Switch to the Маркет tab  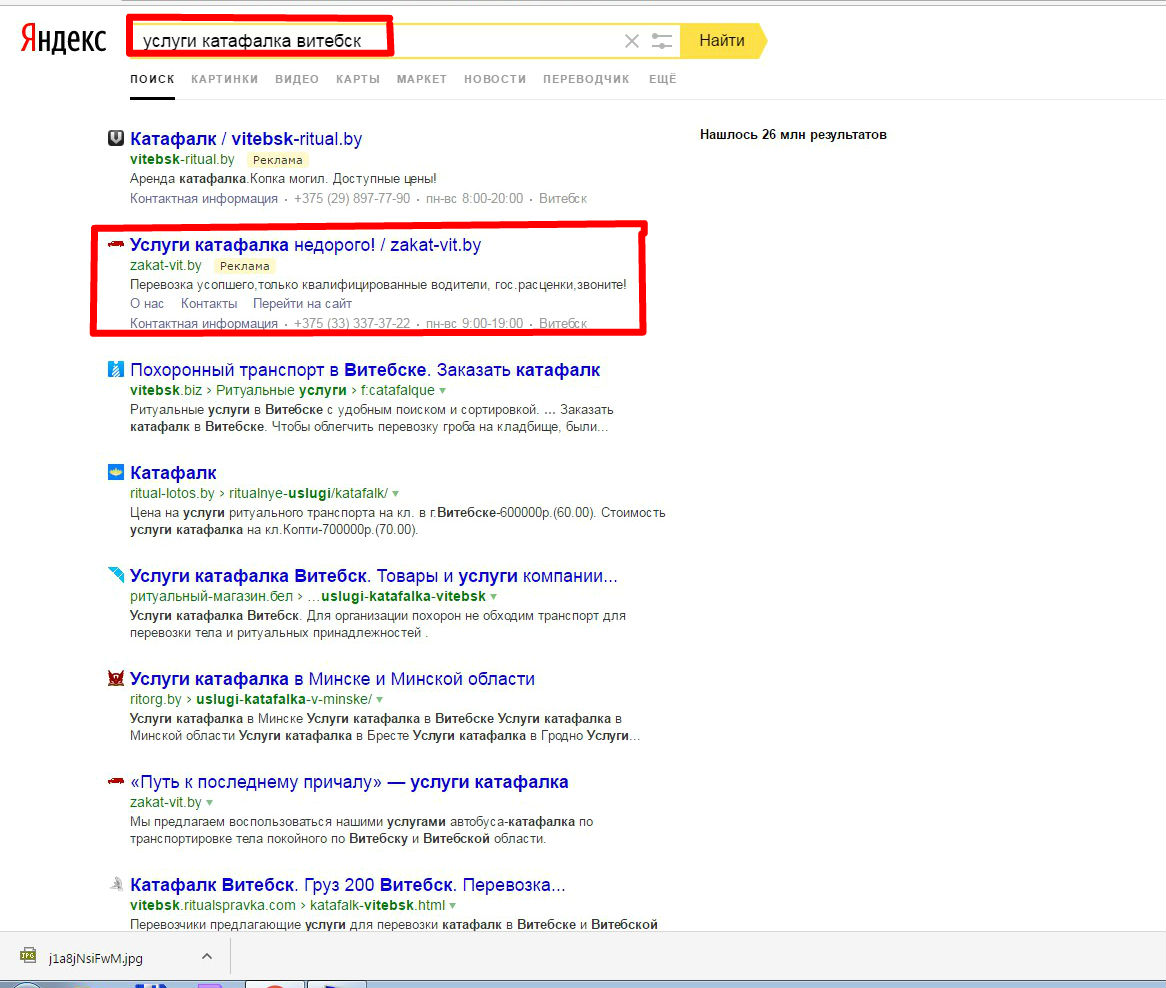(422, 79)
